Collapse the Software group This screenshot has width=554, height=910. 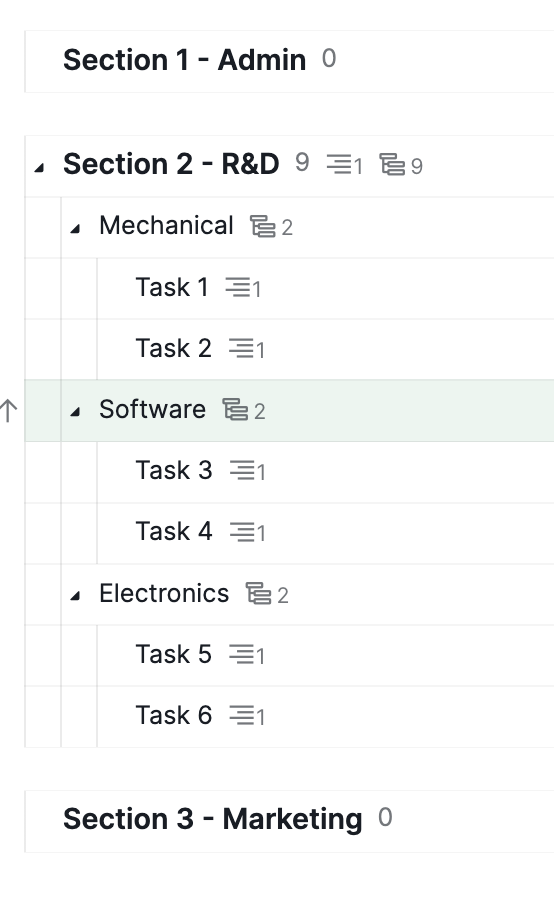(x=75, y=412)
